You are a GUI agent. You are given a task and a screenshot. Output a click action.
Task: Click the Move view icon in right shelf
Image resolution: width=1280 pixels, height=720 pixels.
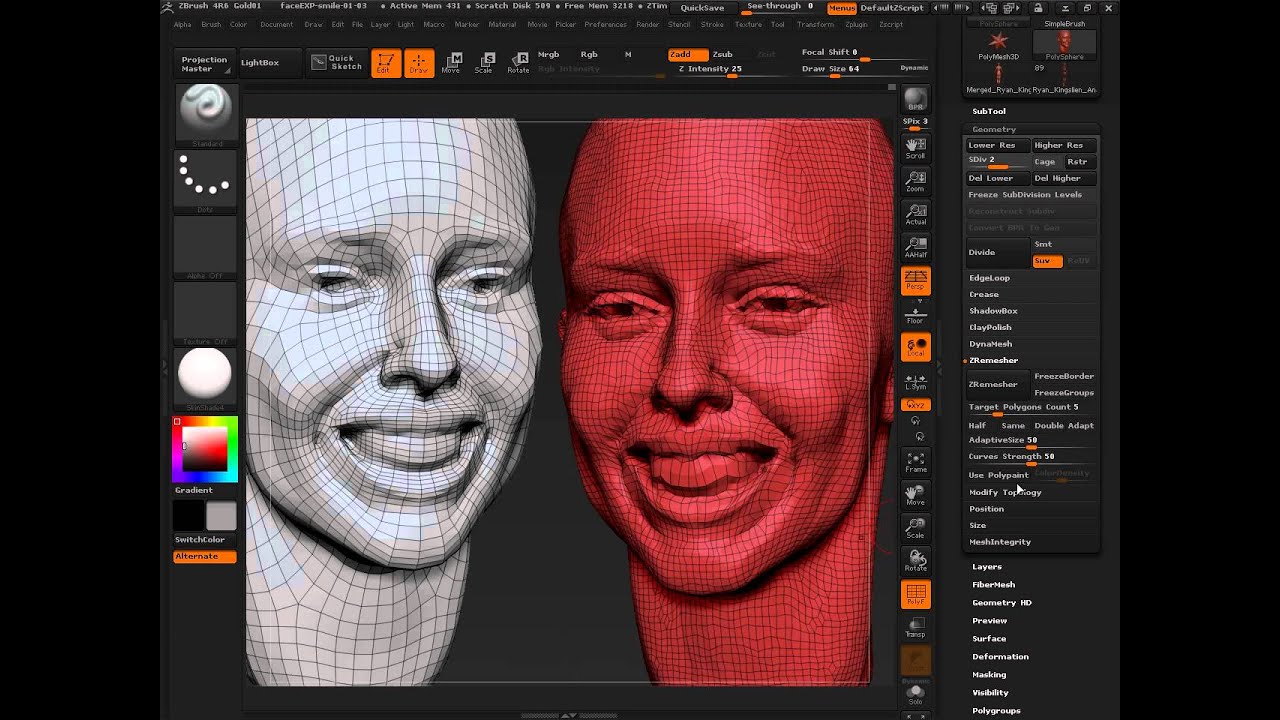915,495
